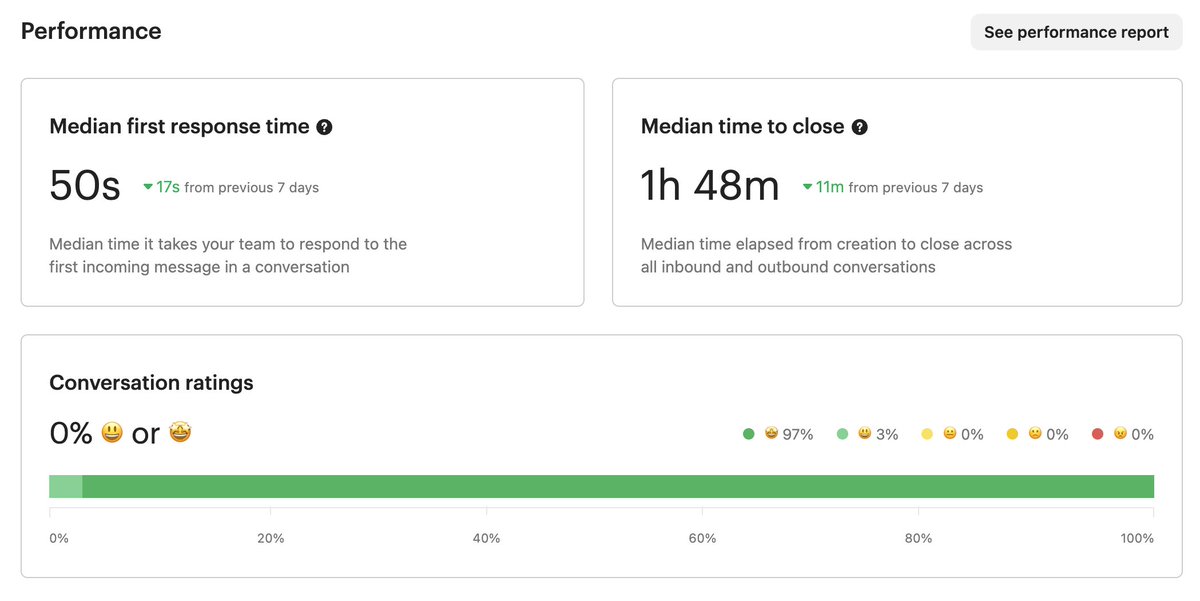Click the Conversation ratings section title
Screen dimensions: 1200x601
[151, 382]
